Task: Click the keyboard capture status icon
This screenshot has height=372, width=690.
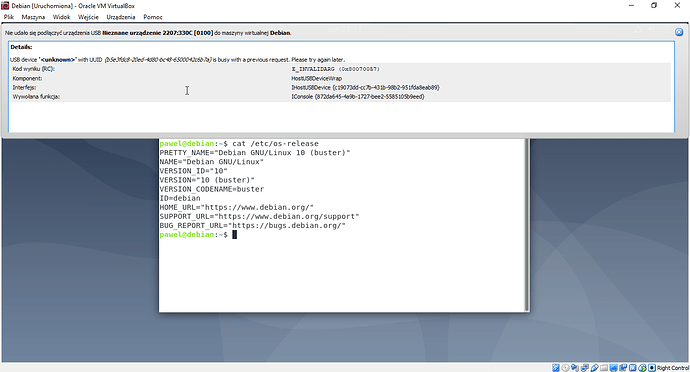Action: [x=652, y=368]
